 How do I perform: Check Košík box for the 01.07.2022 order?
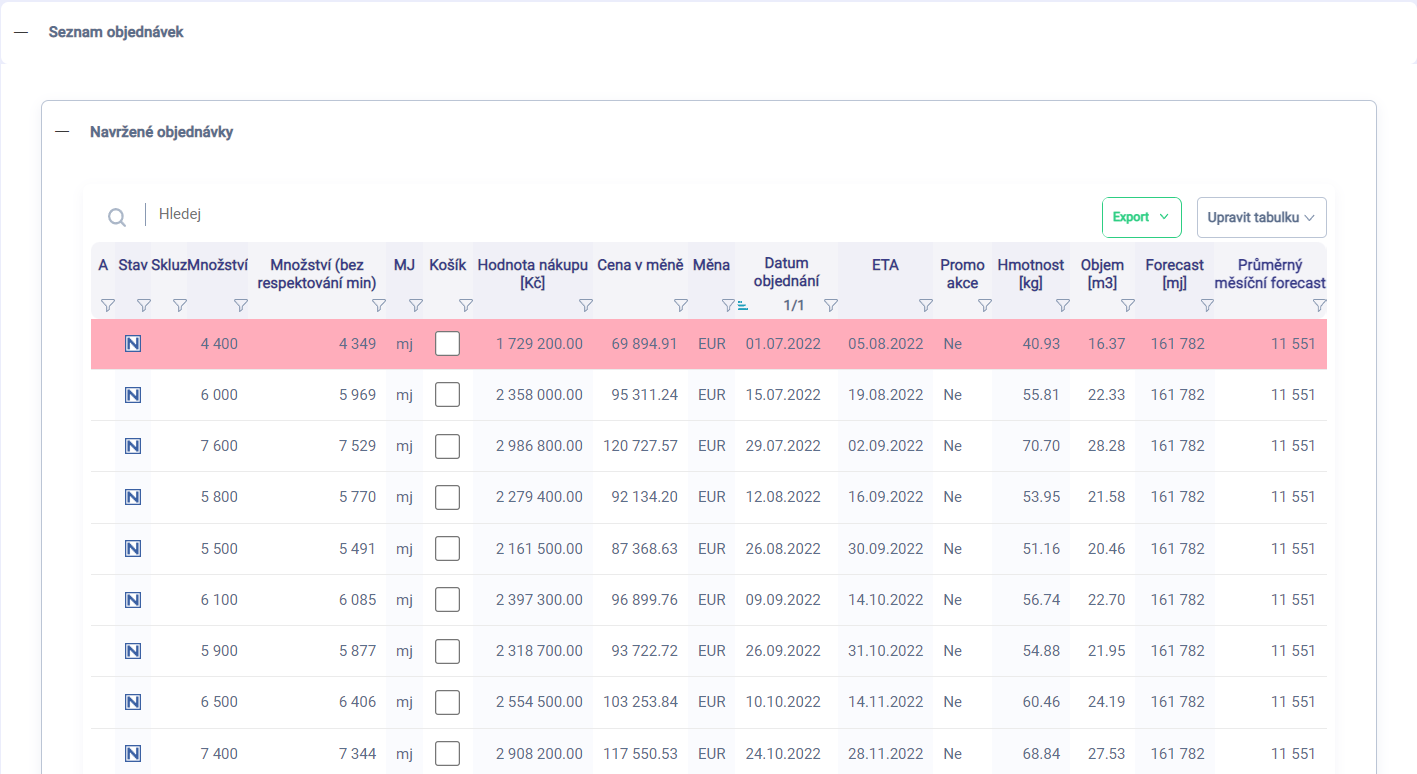point(447,344)
